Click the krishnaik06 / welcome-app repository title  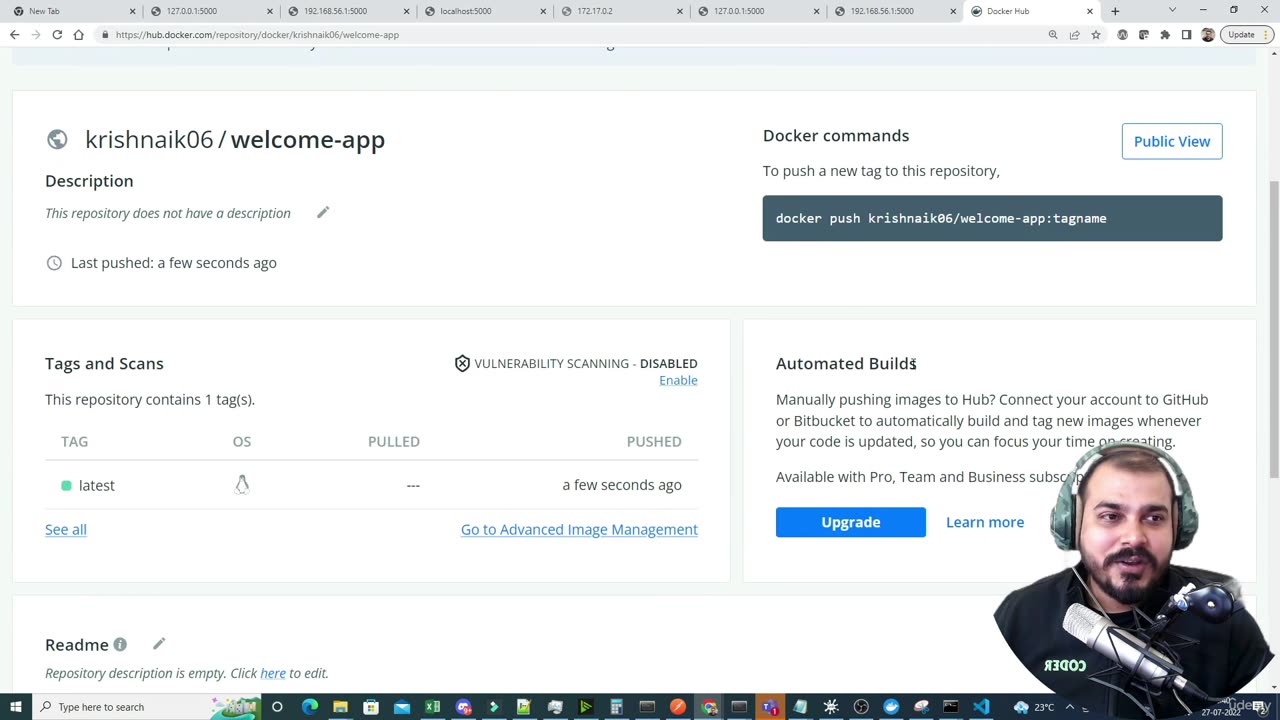coord(235,140)
